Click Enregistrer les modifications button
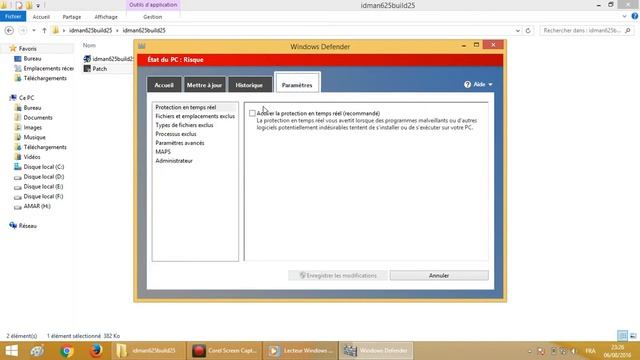Viewport: 640px width, 360px height. coord(338,276)
